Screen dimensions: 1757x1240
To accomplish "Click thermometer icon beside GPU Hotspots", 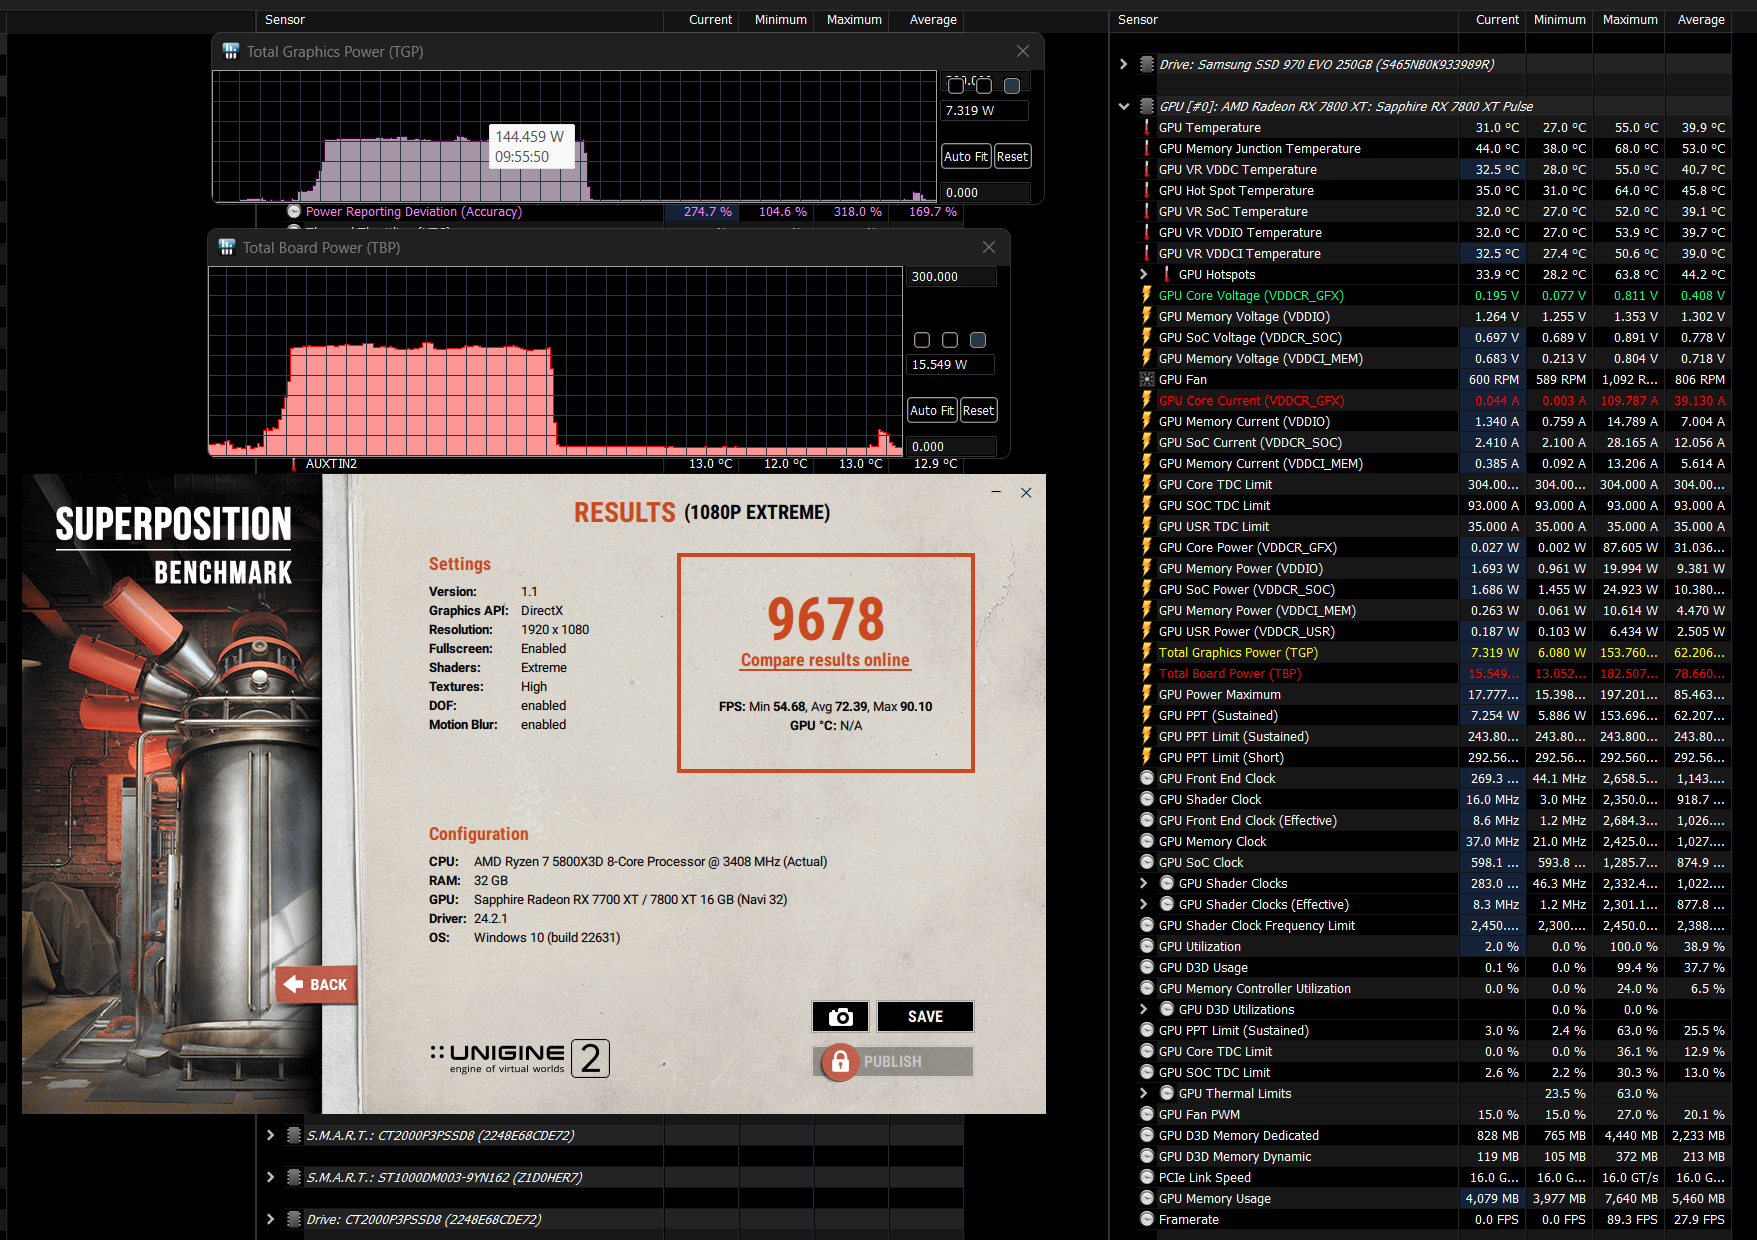I will [x=1167, y=274].
